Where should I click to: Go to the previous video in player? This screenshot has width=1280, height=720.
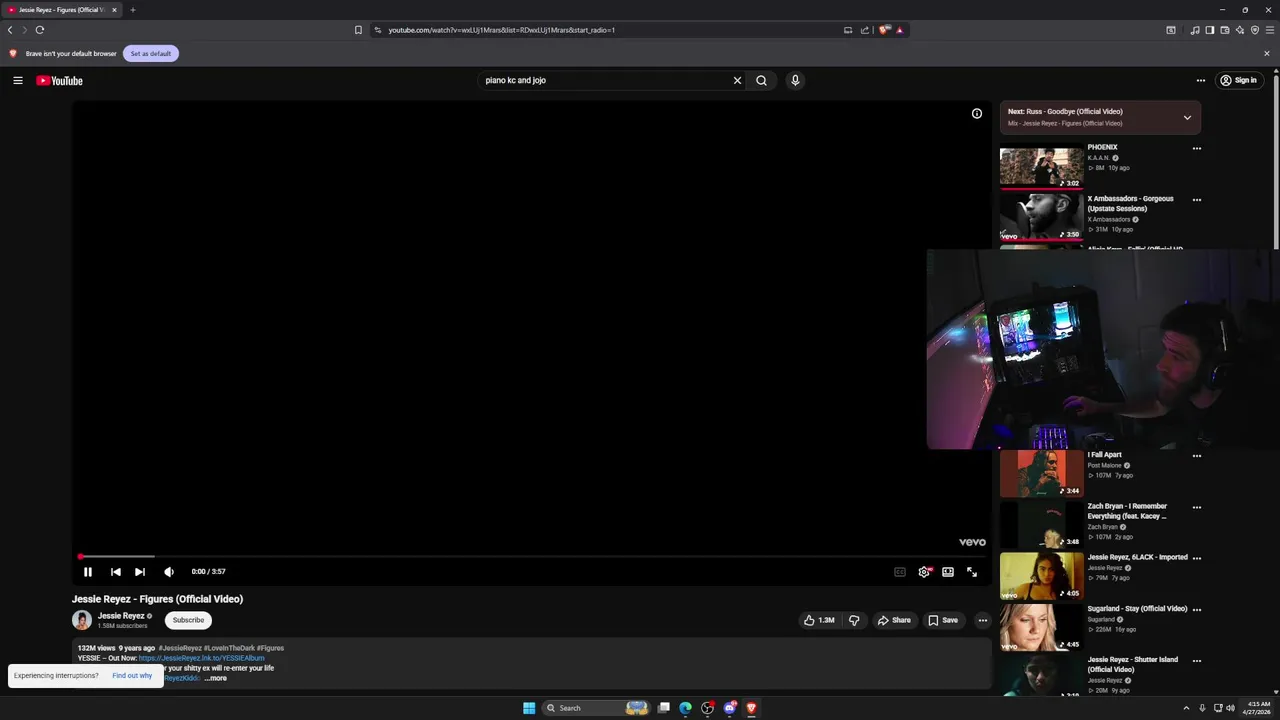click(x=116, y=572)
